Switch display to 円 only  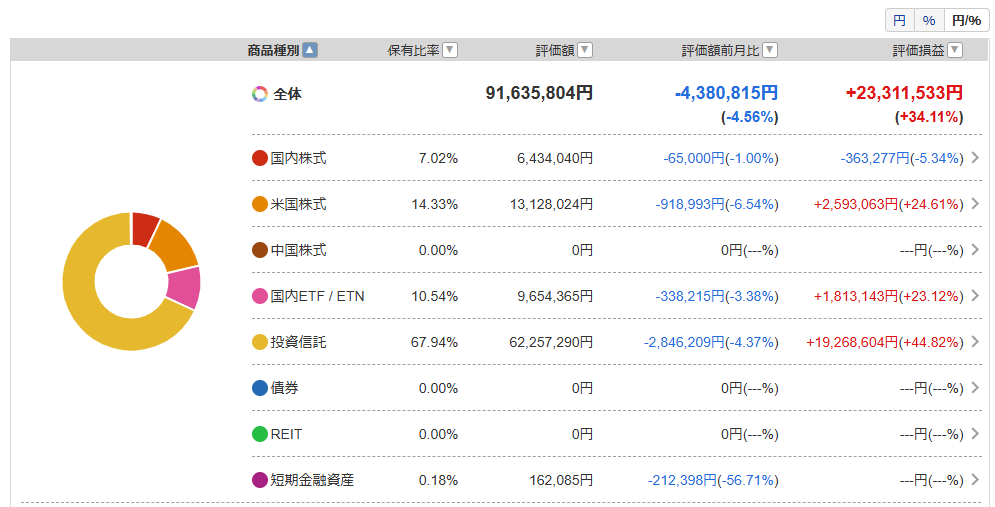(900, 20)
